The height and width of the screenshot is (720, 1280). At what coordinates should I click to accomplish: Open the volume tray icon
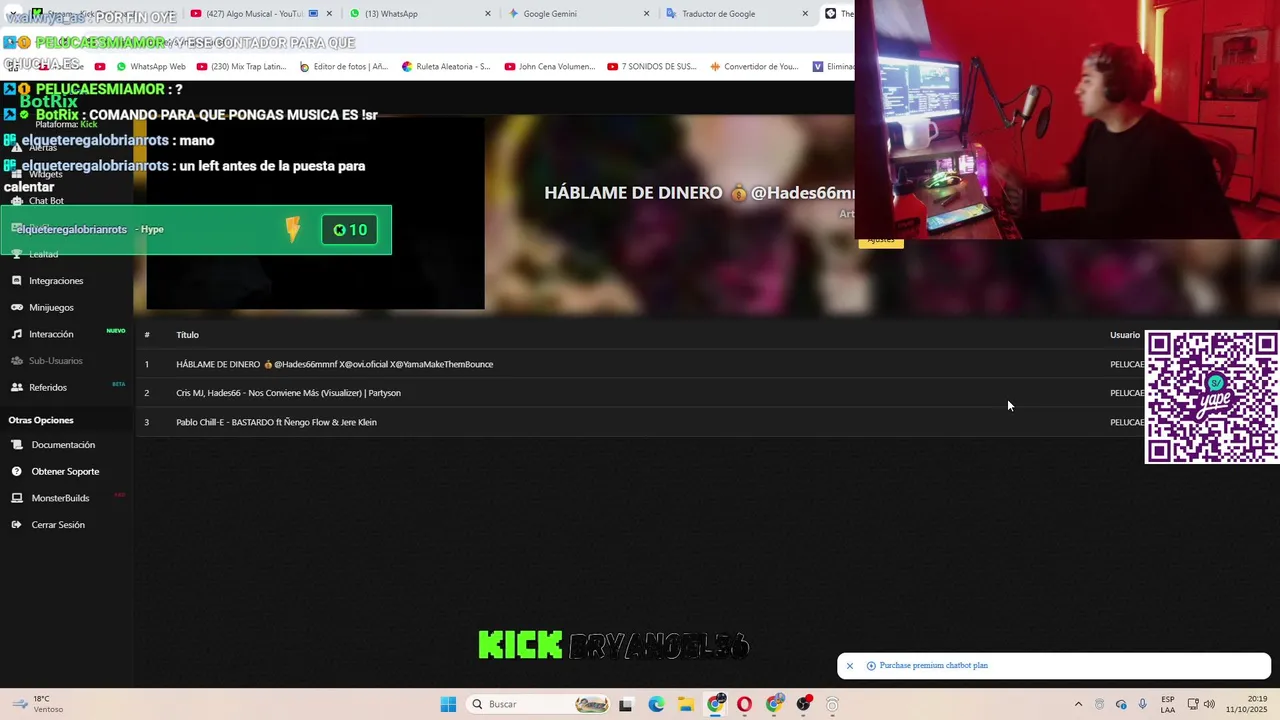(1210, 704)
